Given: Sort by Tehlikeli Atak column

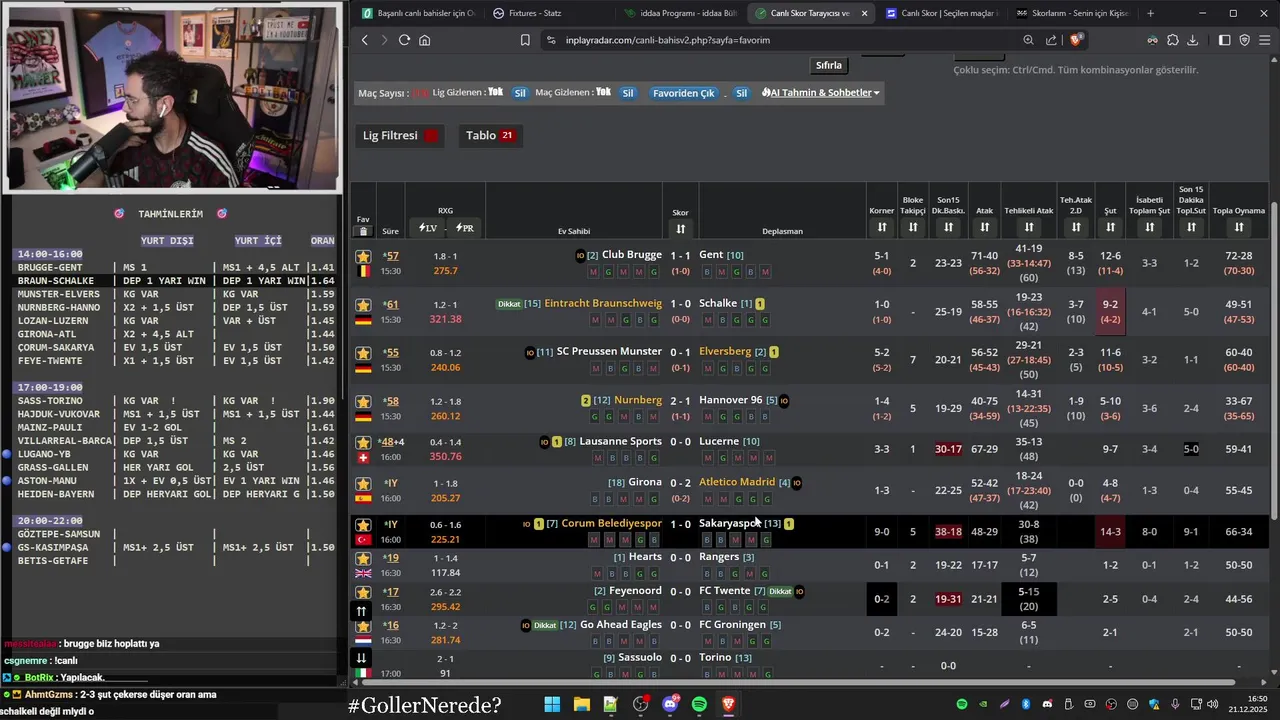Looking at the screenshot, I should 1029,228.
